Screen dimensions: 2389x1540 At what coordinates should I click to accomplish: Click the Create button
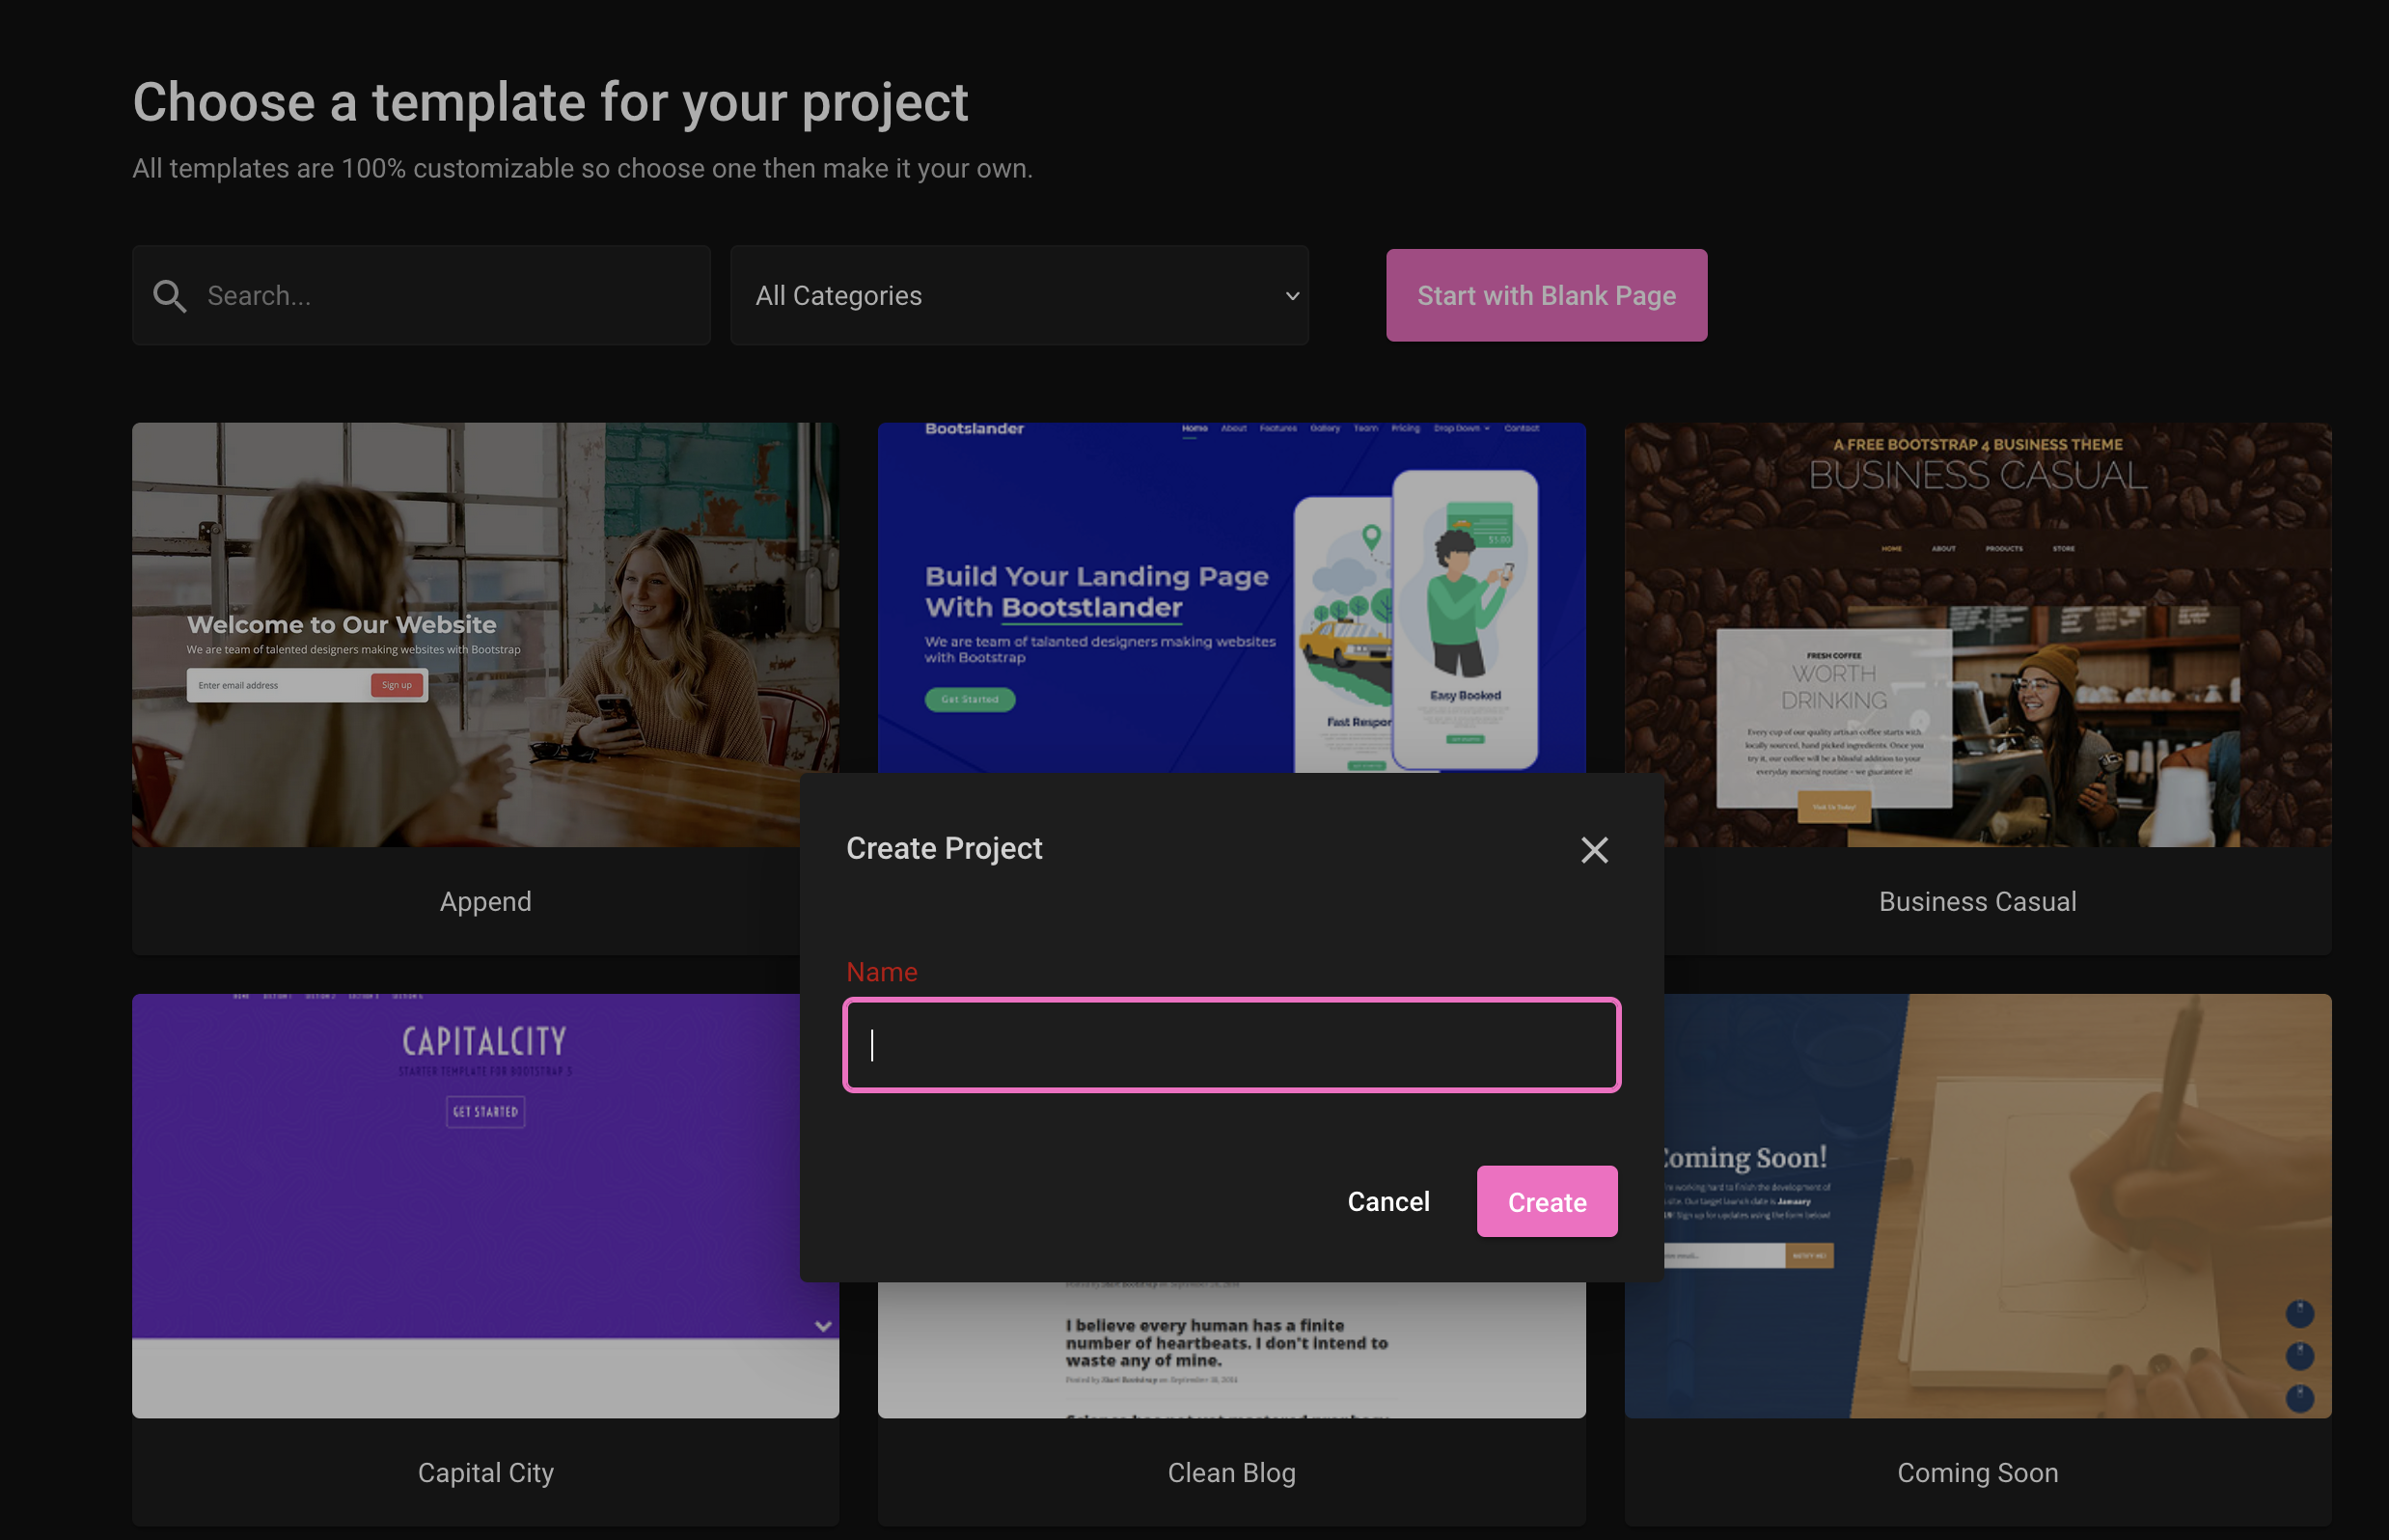tap(1546, 1201)
